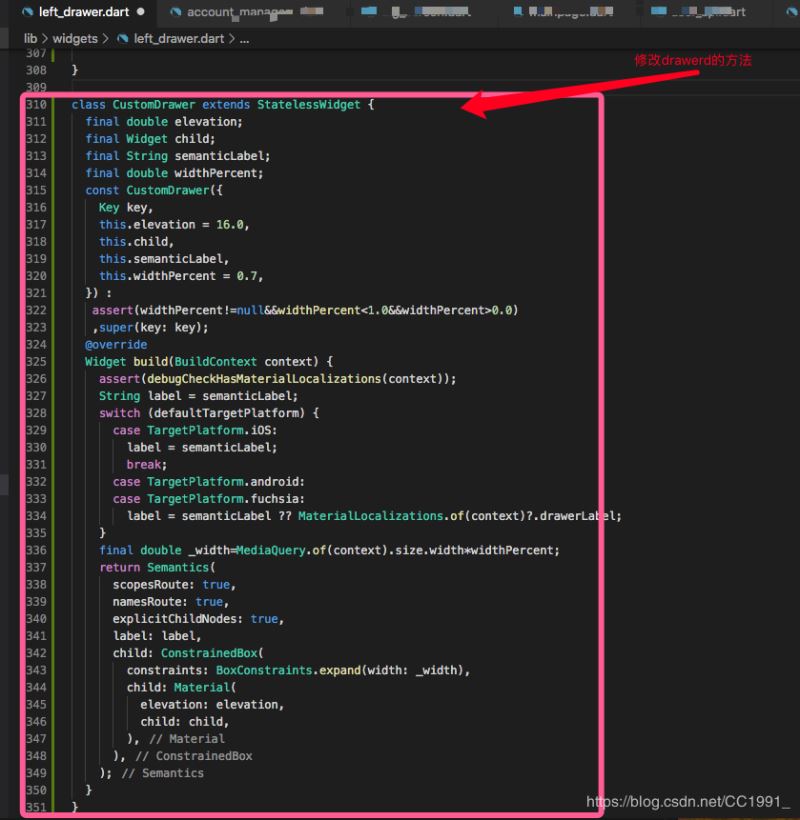Screen dimensions: 800x820
Task: Click 'switch (defaultTargetPlatform)' statement
Action: tap(209, 413)
